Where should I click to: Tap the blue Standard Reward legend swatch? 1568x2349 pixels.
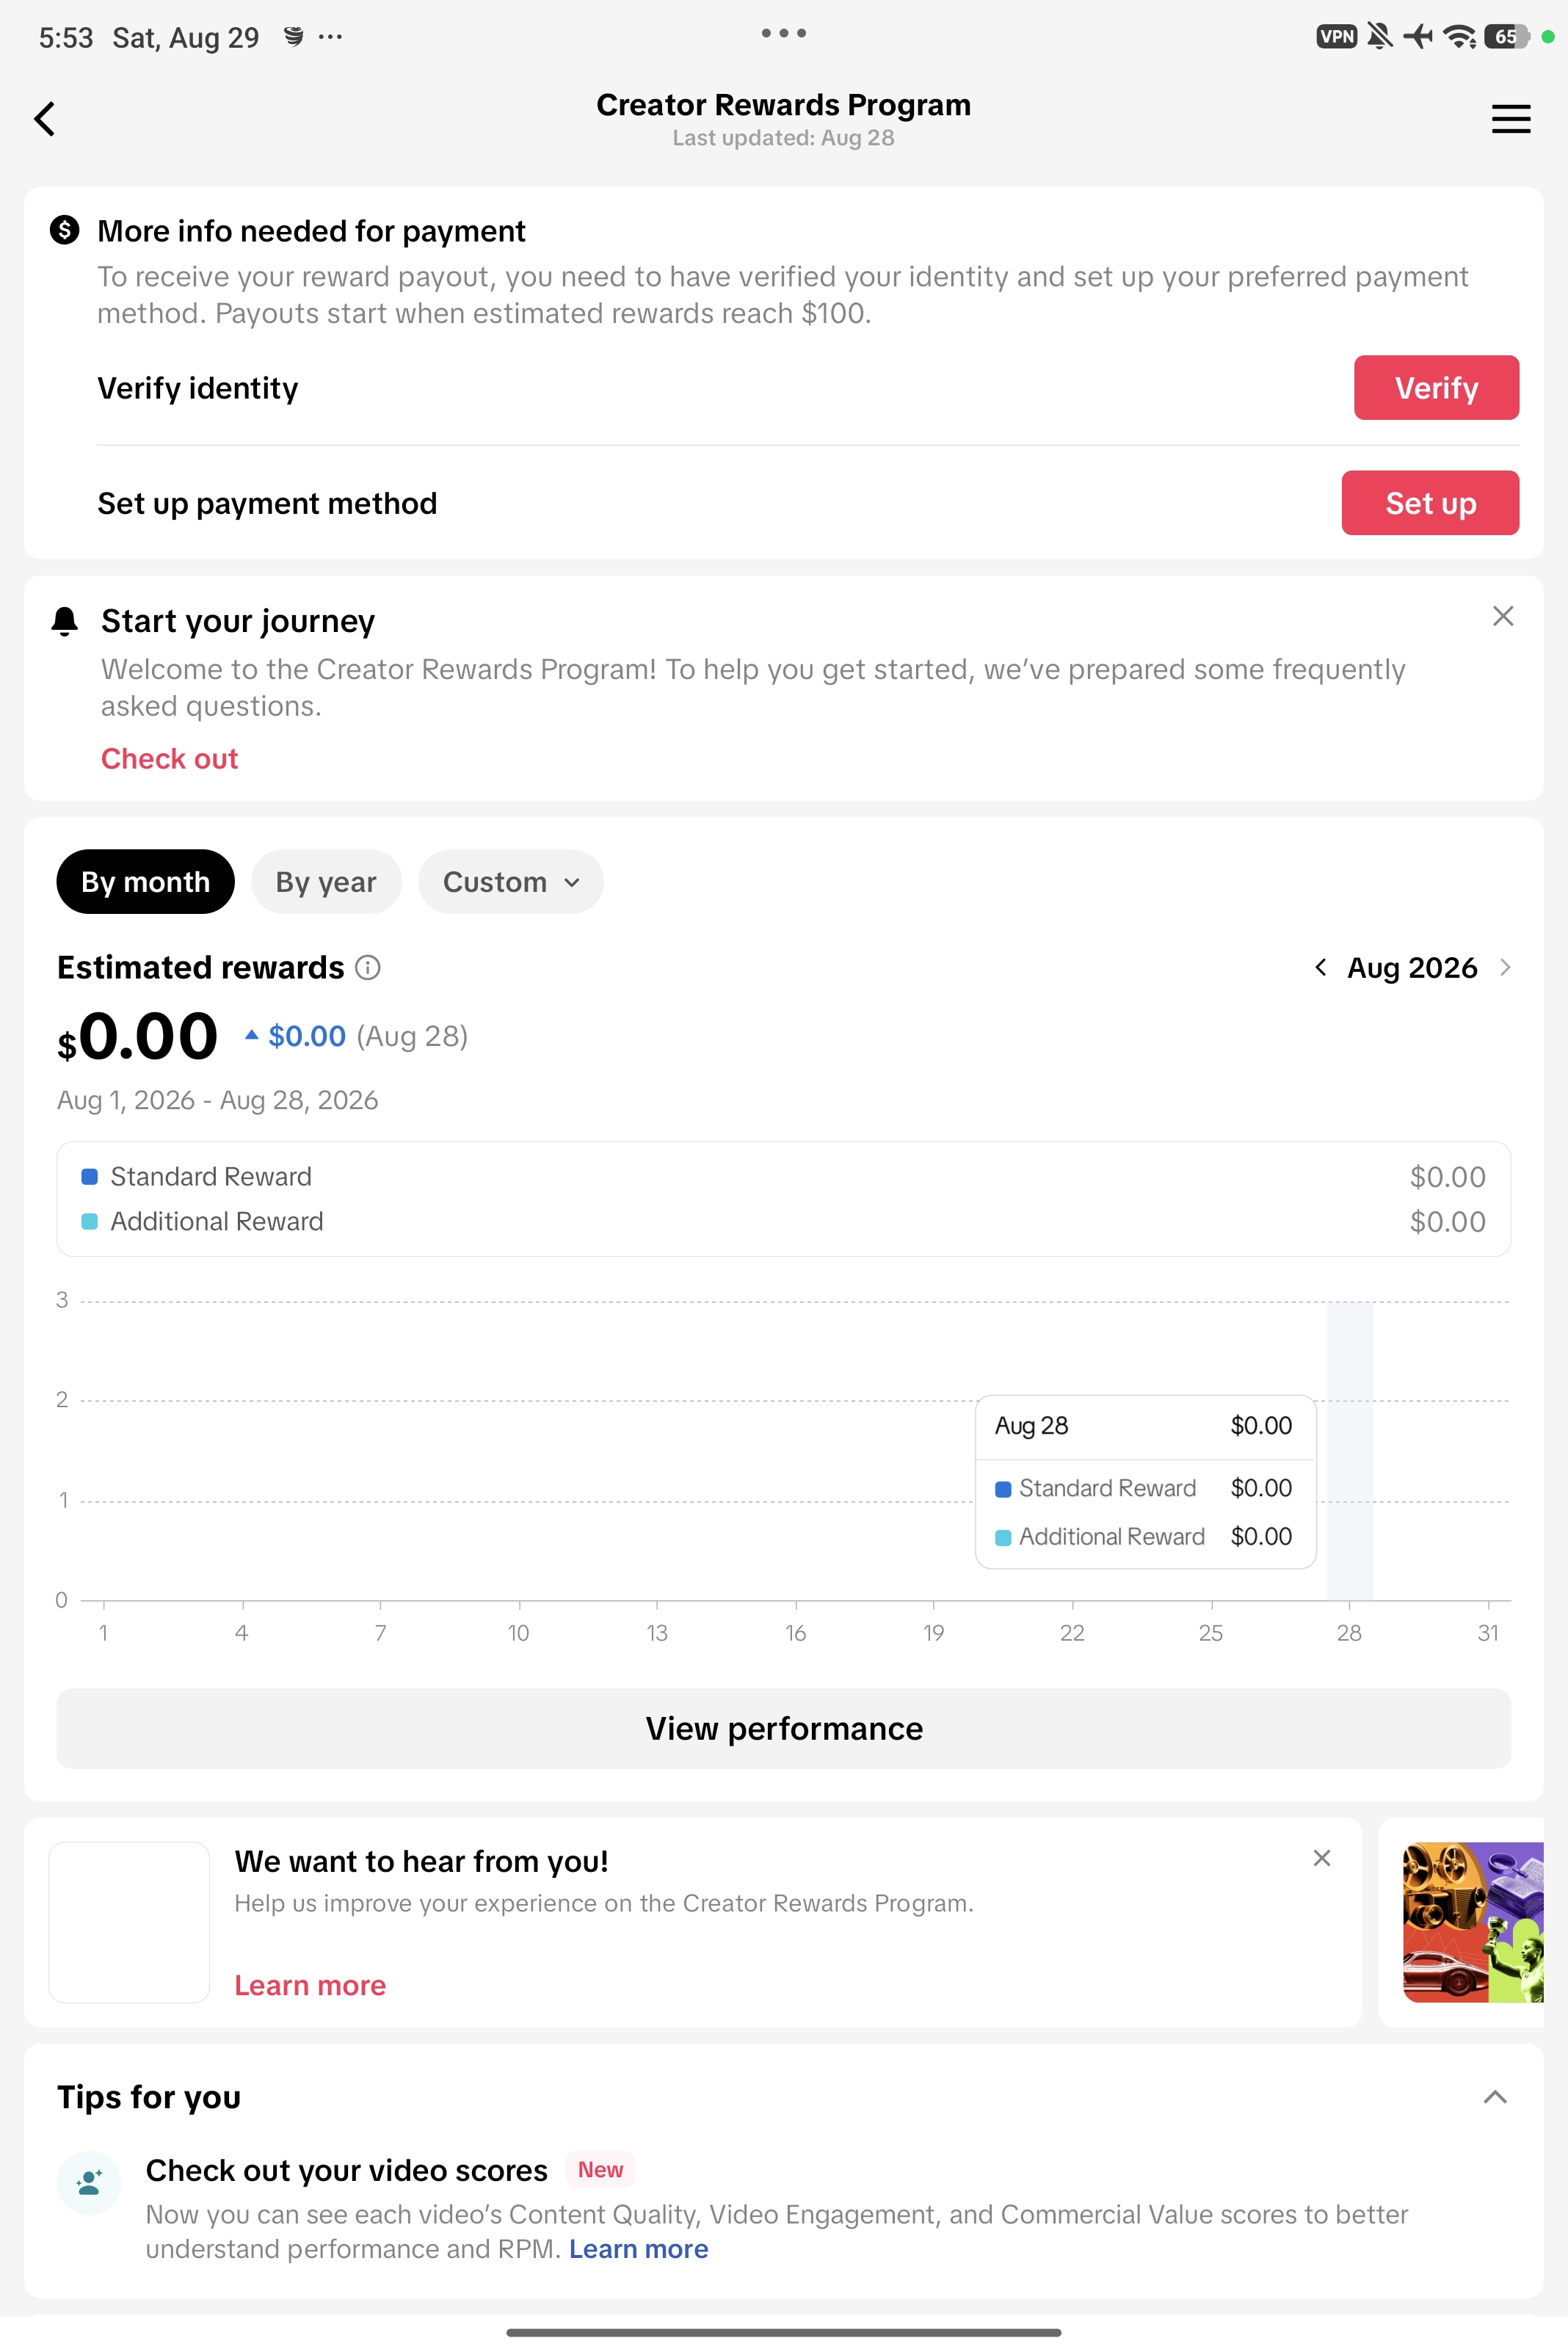(x=89, y=1176)
